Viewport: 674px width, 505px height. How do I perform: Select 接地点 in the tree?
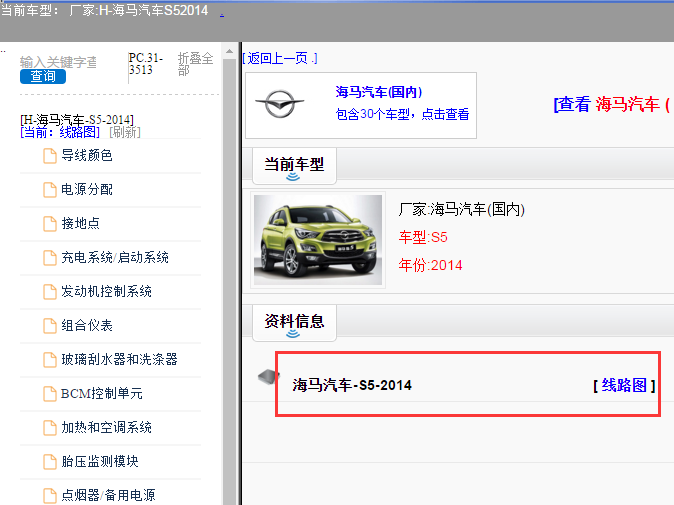pyautogui.click(x=80, y=223)
